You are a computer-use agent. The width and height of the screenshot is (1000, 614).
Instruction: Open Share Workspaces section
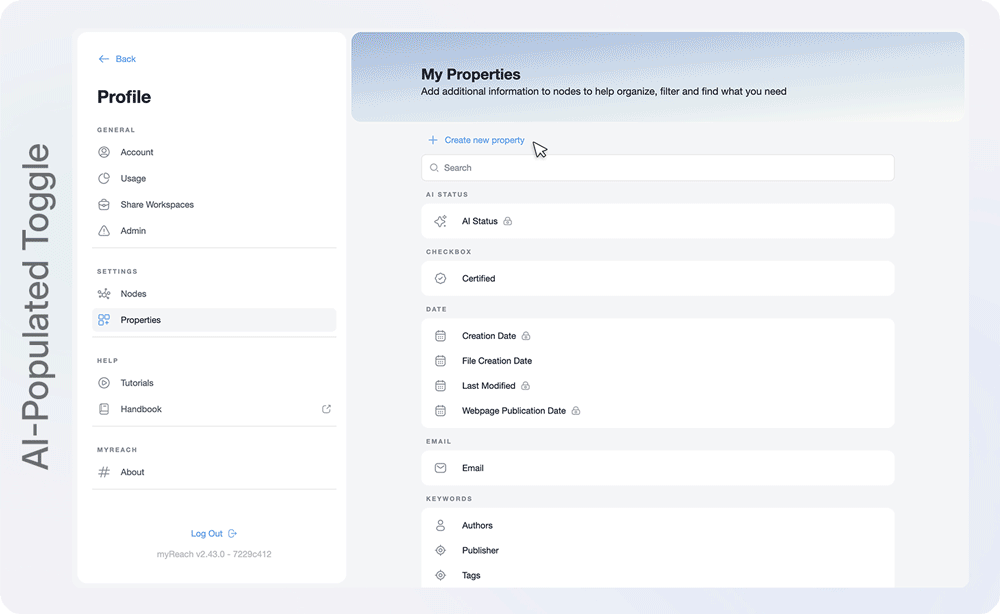click(x=156, y=204)
